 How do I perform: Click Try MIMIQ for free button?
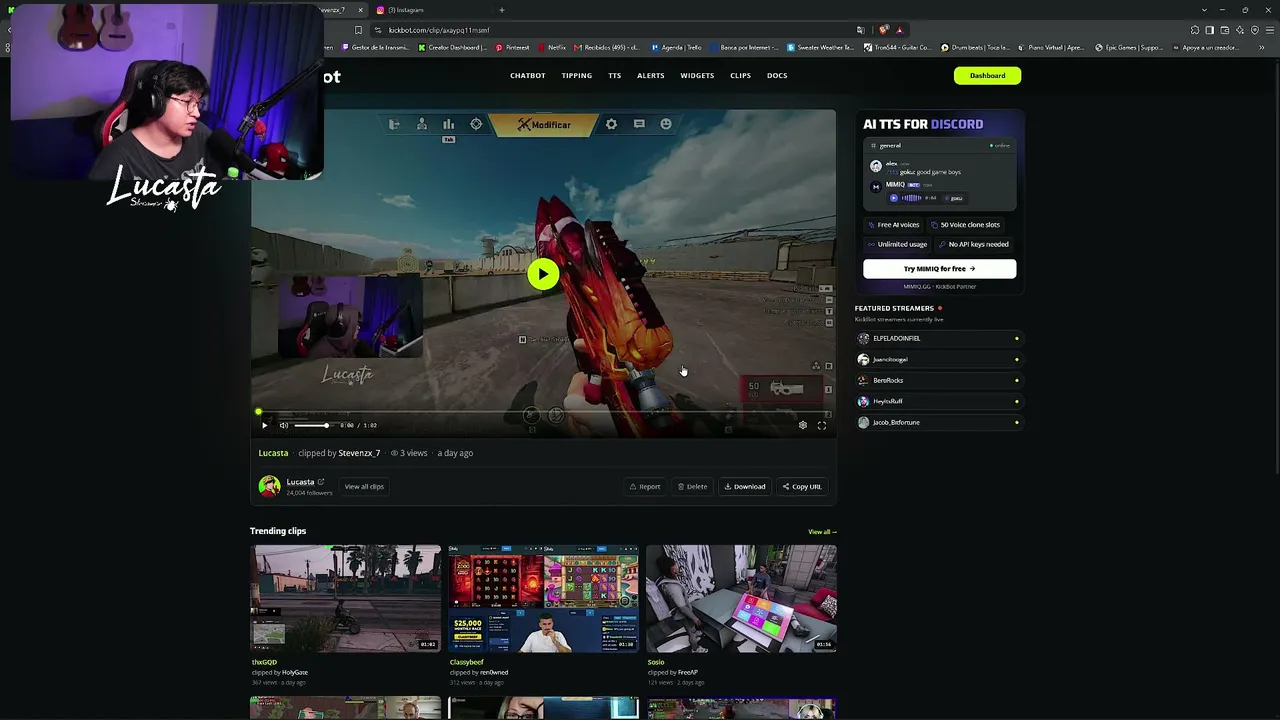[x=940, y=269]
